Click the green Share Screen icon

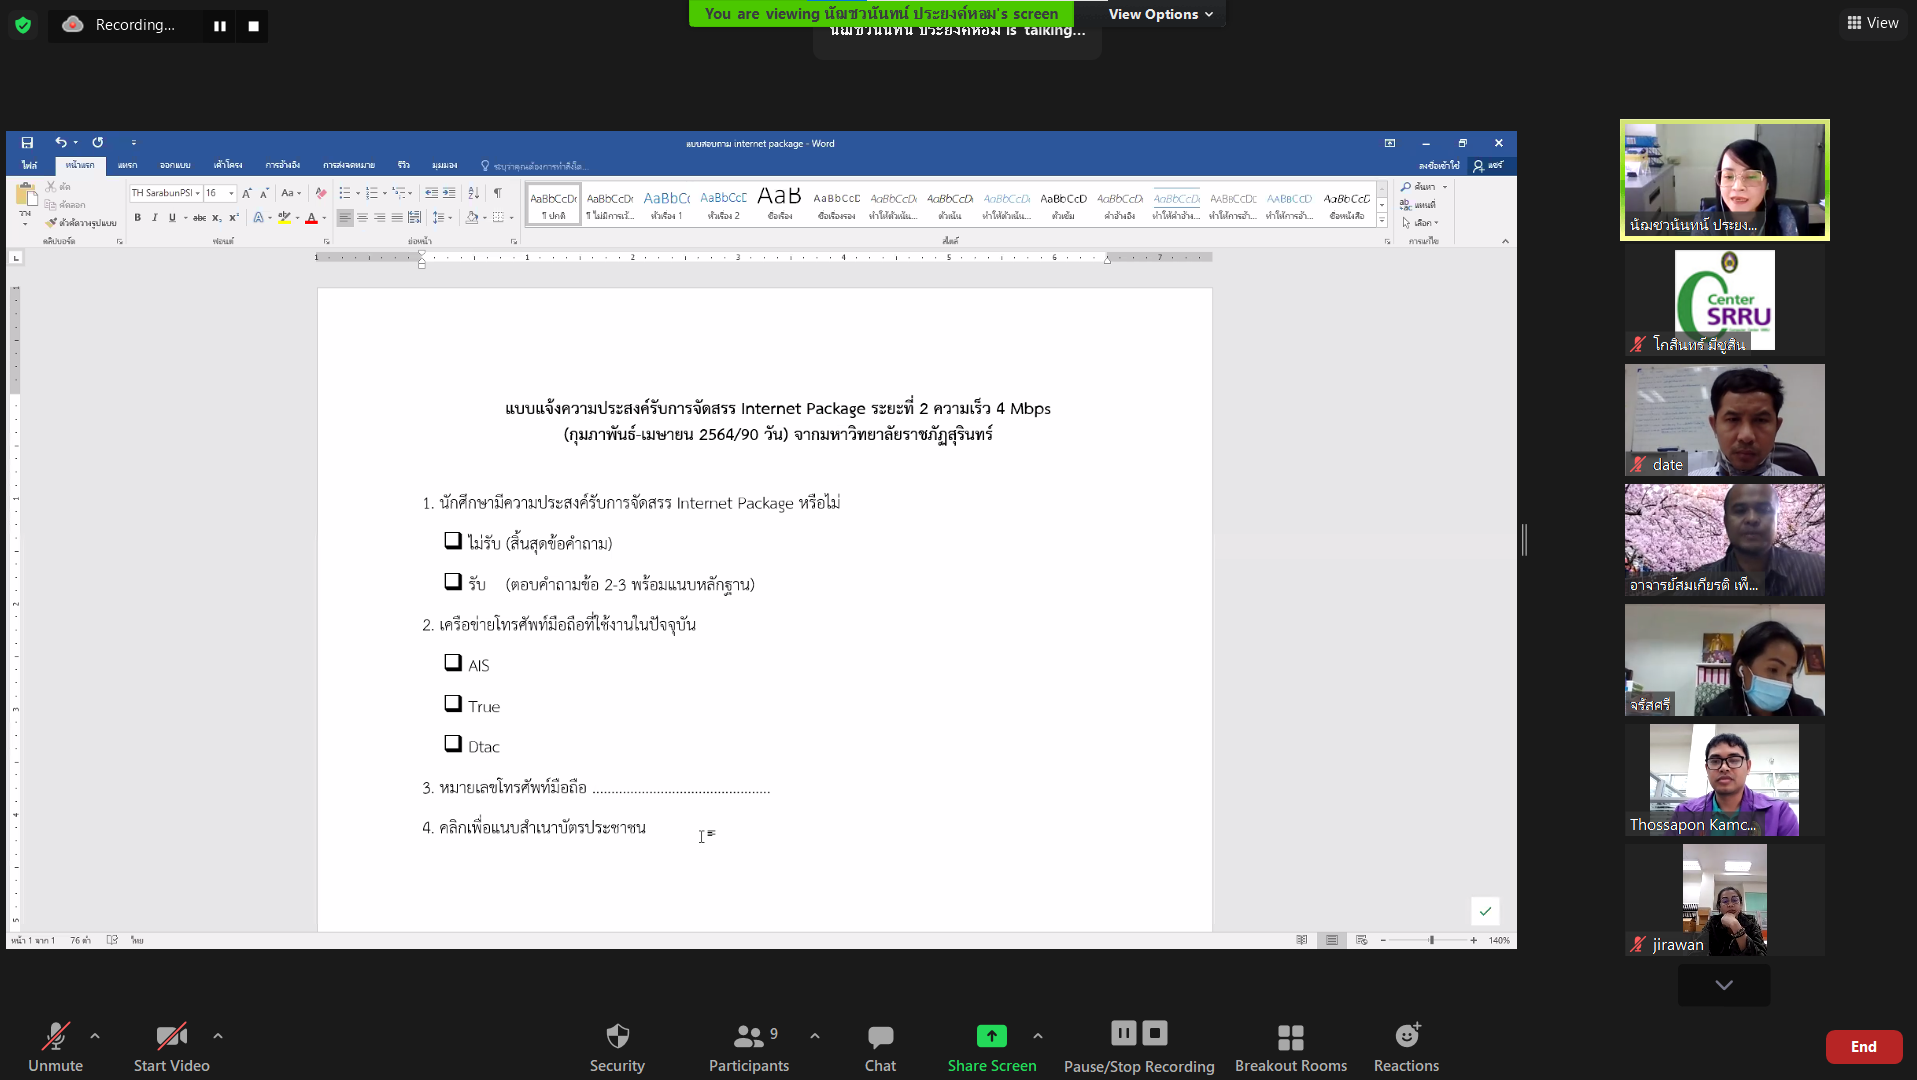coord(991,1036)
